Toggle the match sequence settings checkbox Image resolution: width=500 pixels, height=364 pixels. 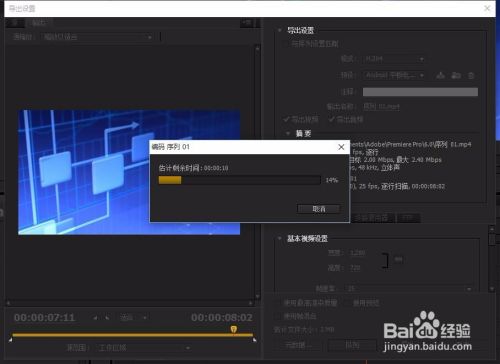click(x=286, y=44)
